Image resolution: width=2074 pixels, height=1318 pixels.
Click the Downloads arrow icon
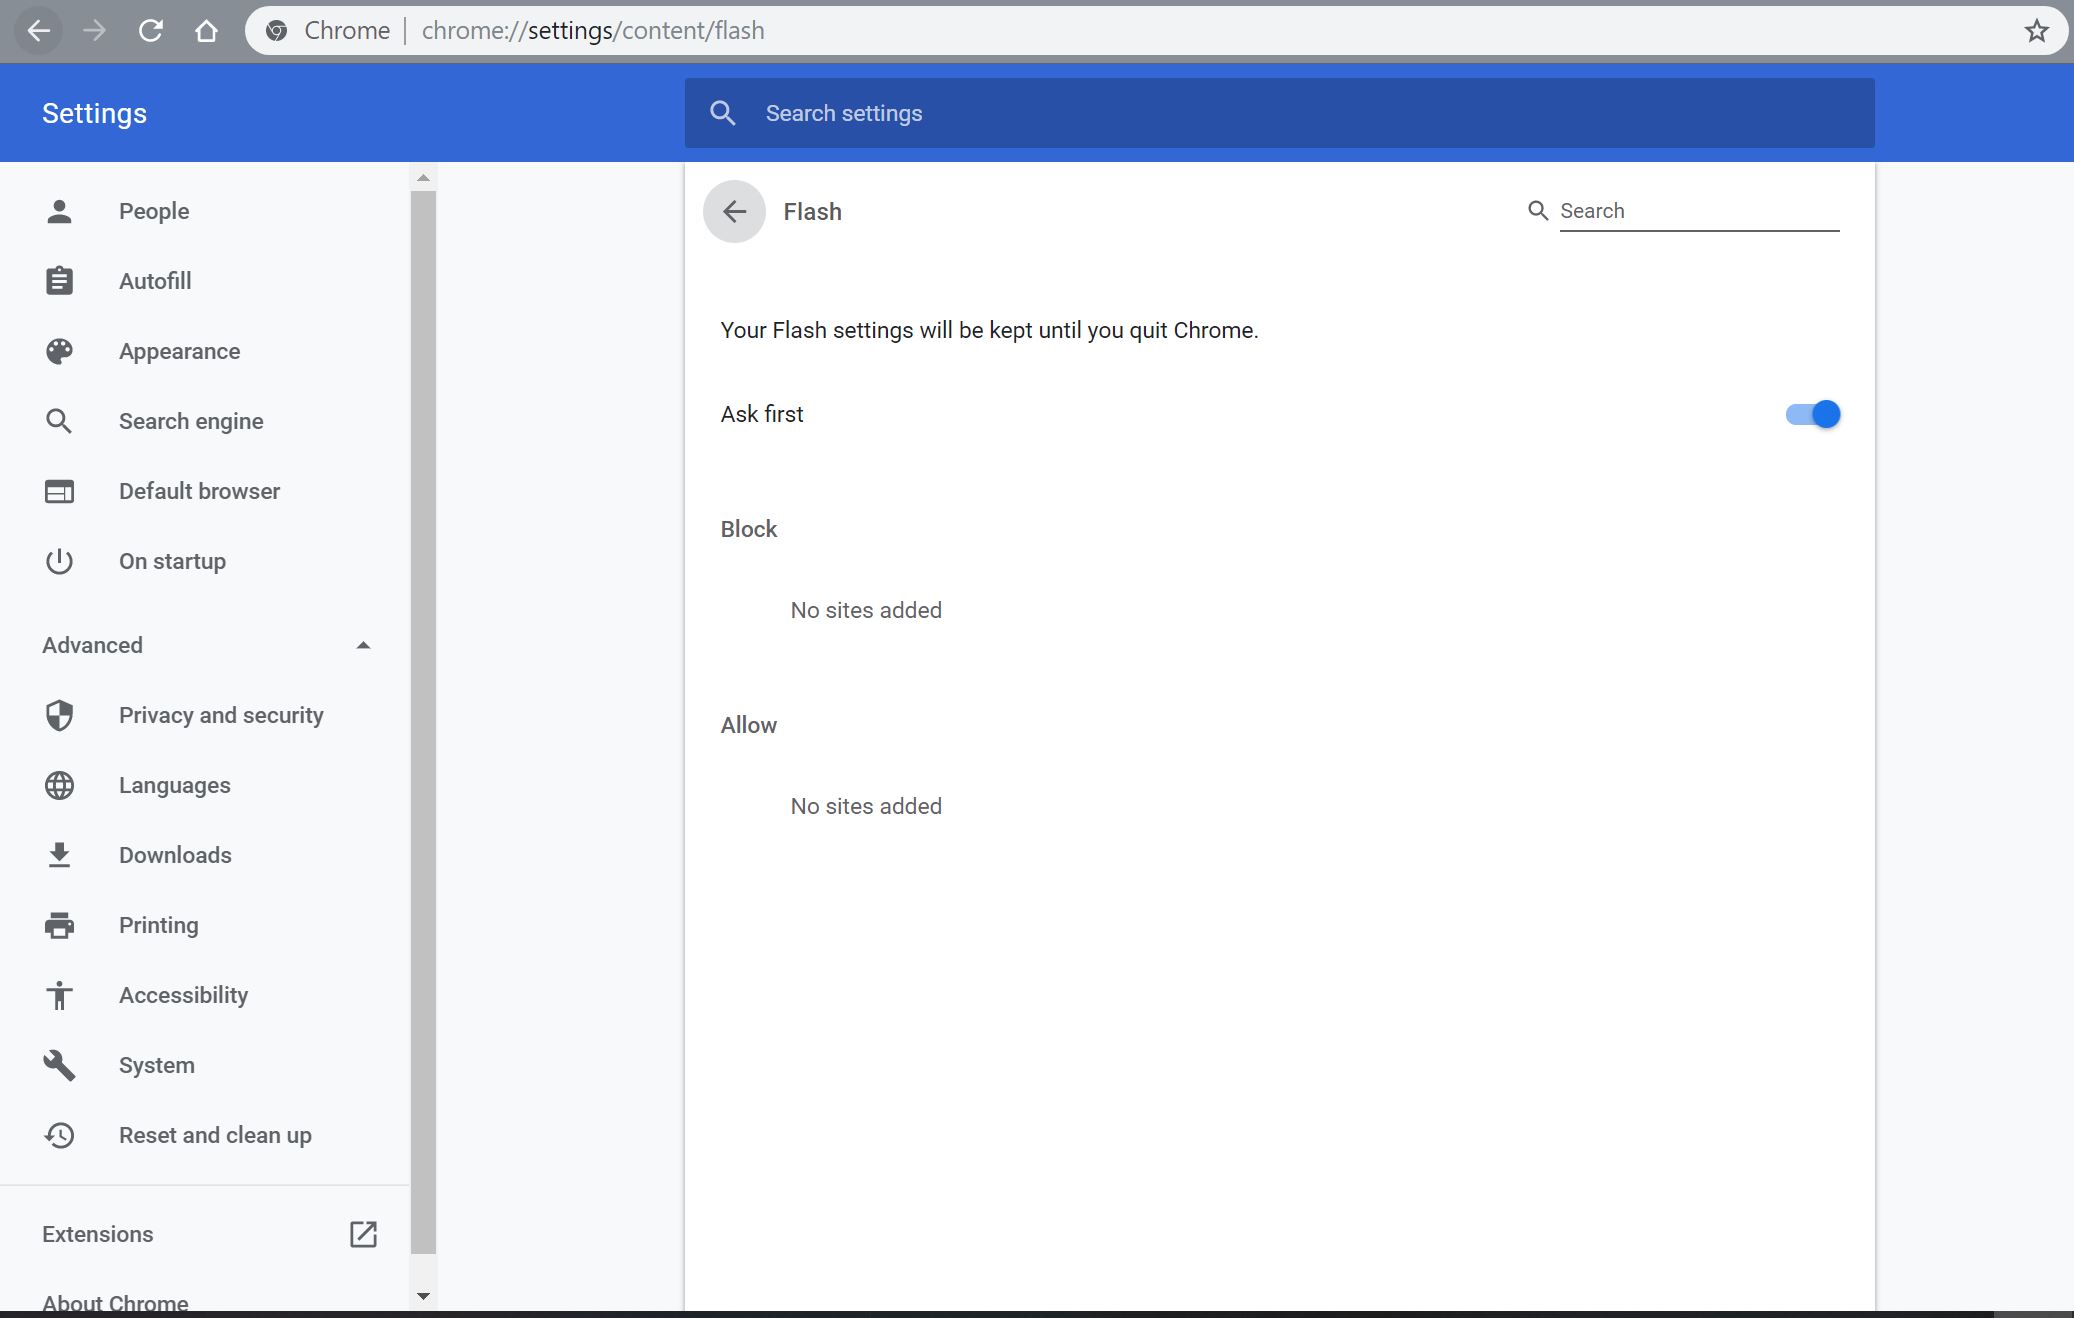point(59,855)
